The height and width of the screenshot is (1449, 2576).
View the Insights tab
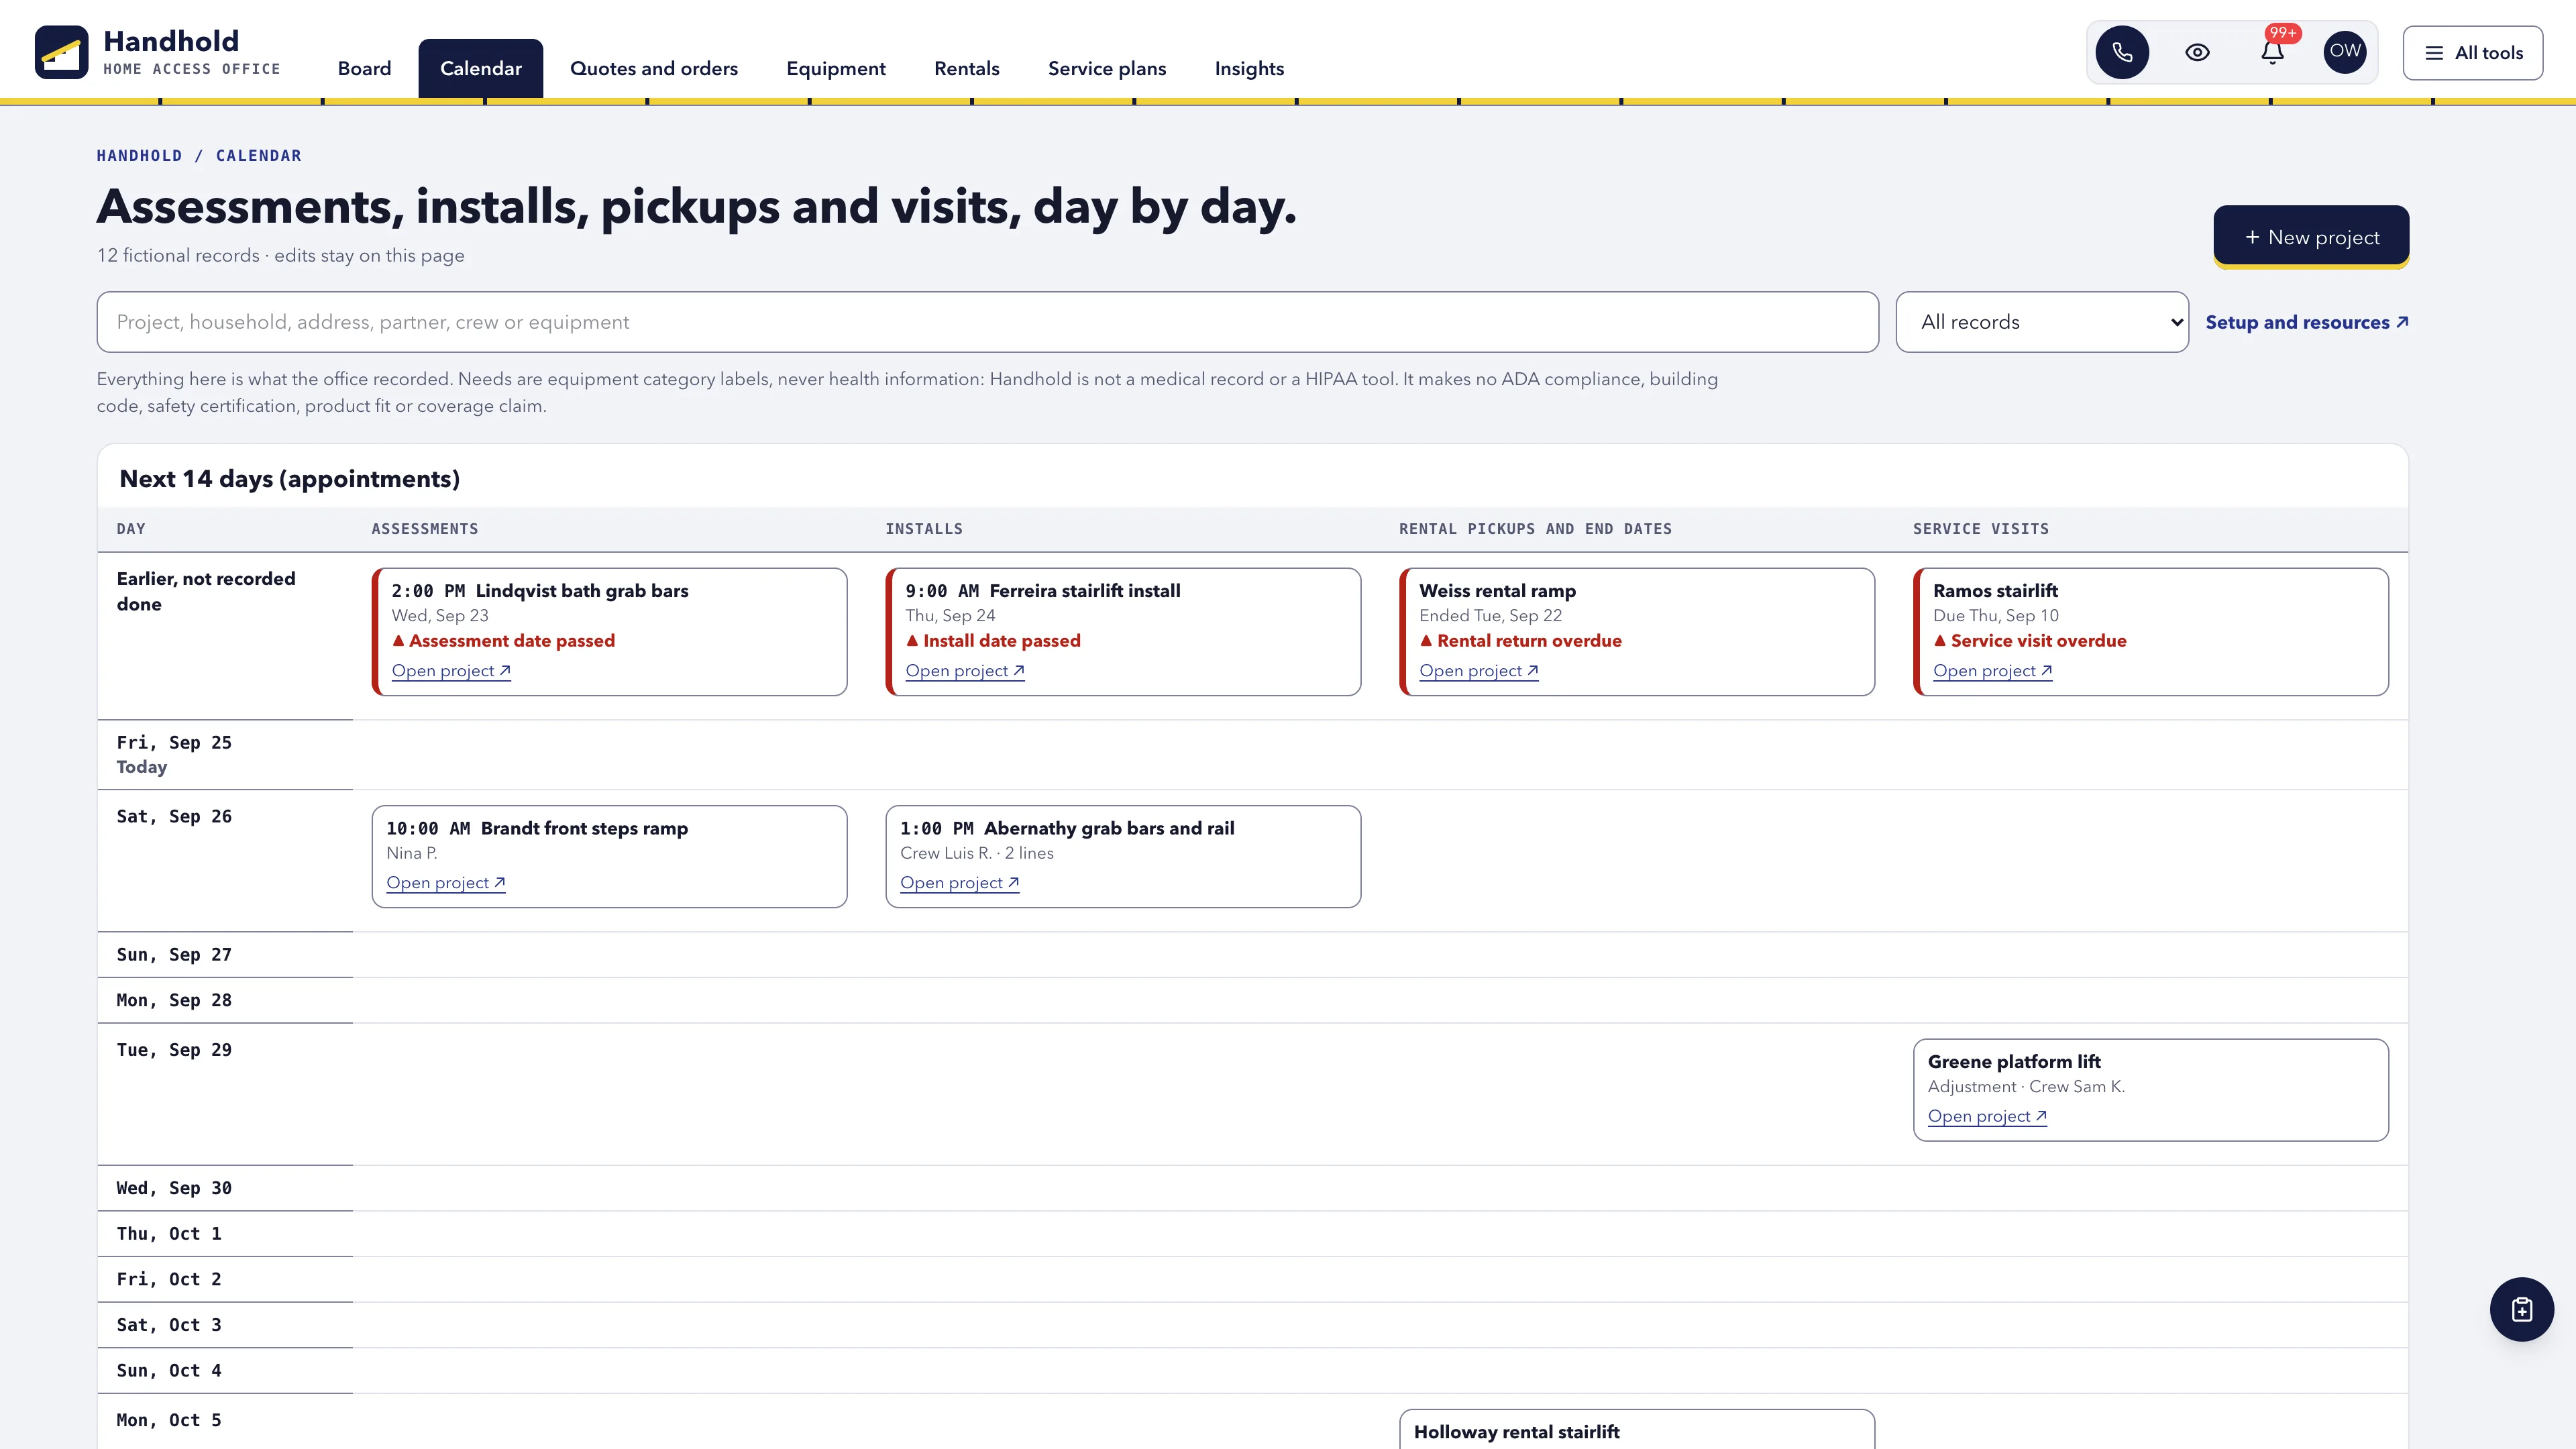pyautogui.click(x=1249, y=68)
